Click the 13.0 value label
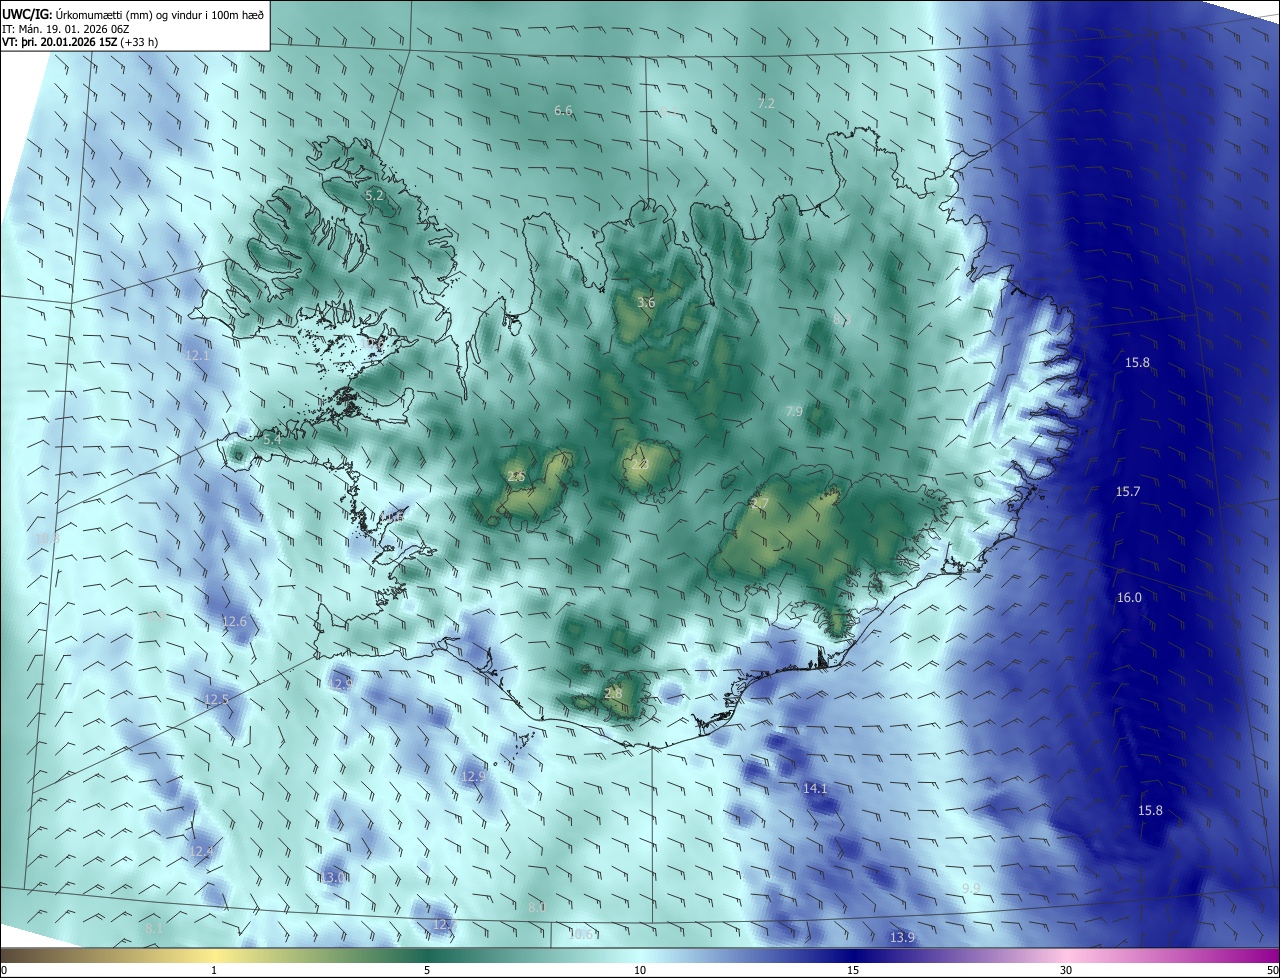Screen dimensions: 1280x978 (x=334, y=877)
